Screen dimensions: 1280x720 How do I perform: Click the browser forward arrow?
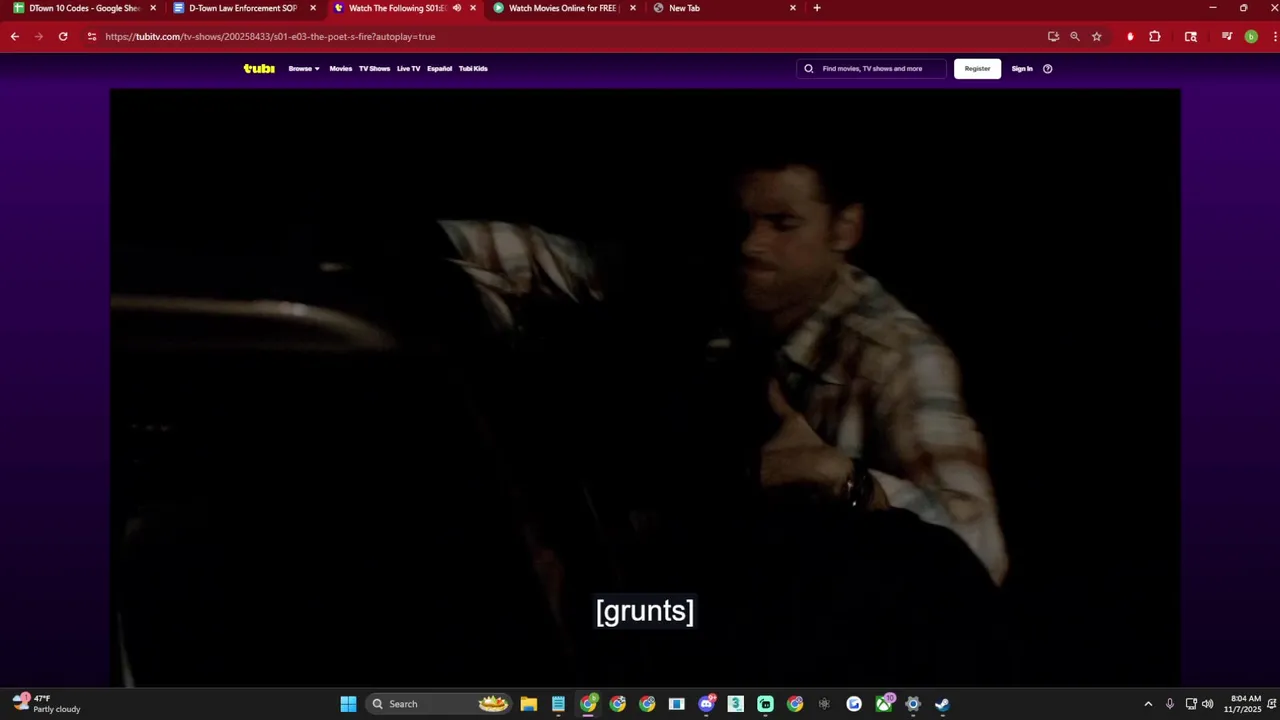click(x=39, y=36)
